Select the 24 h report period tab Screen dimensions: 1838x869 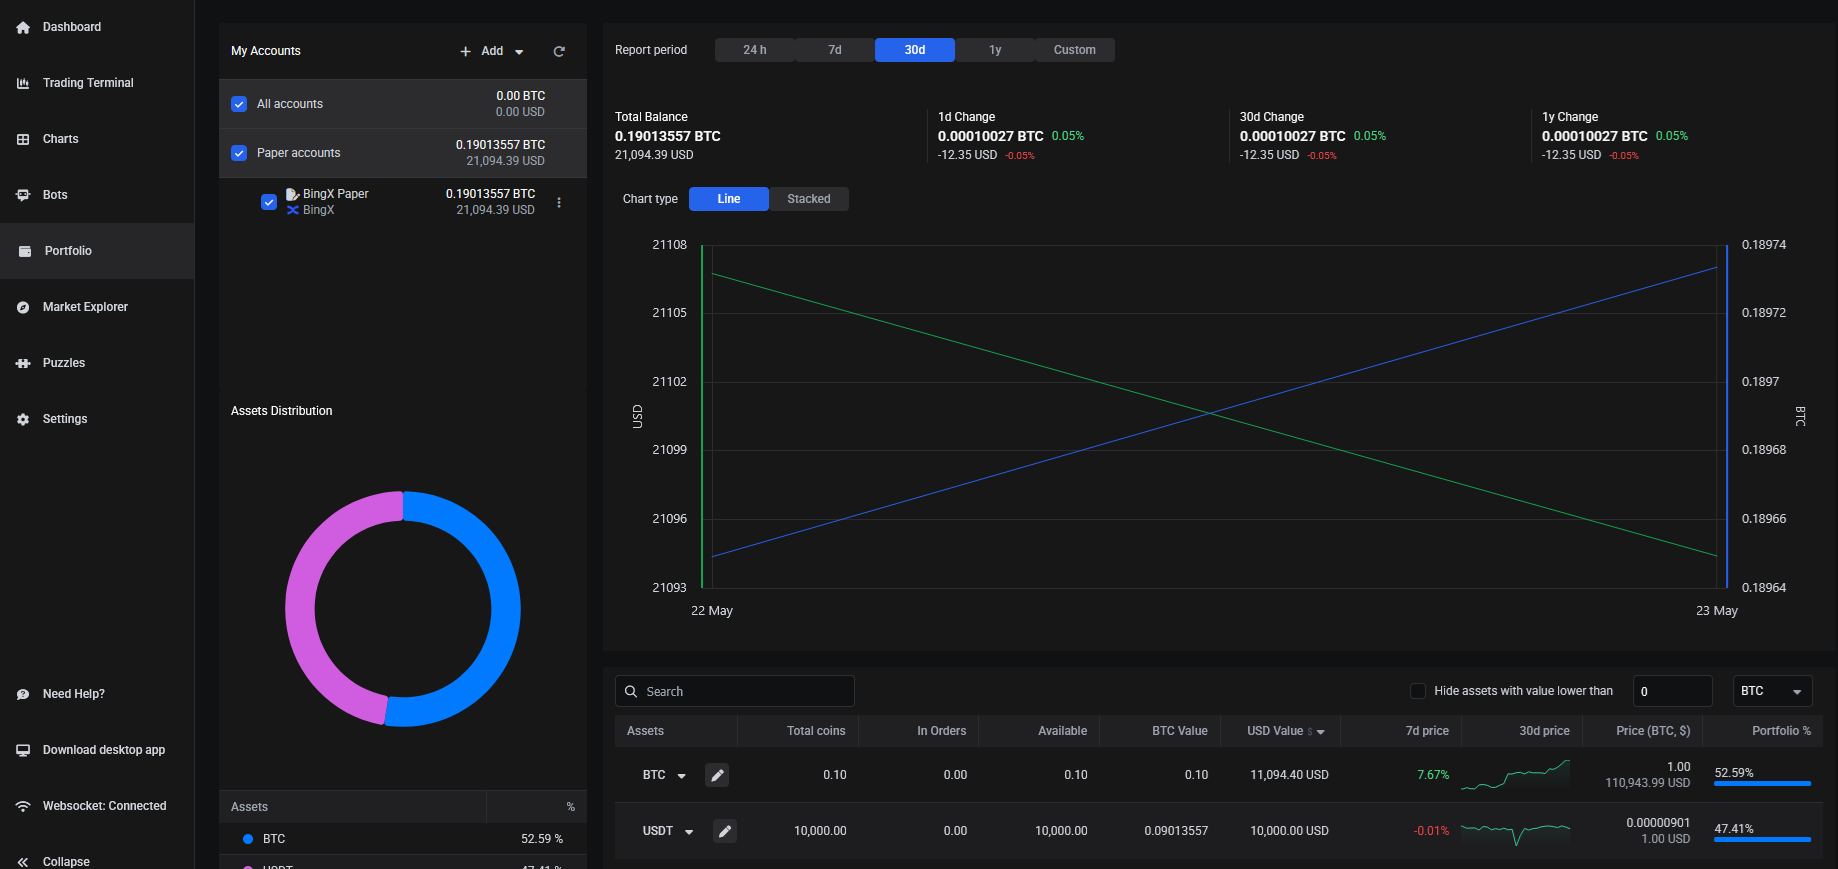pyautogui.click(x=755, y=50)
